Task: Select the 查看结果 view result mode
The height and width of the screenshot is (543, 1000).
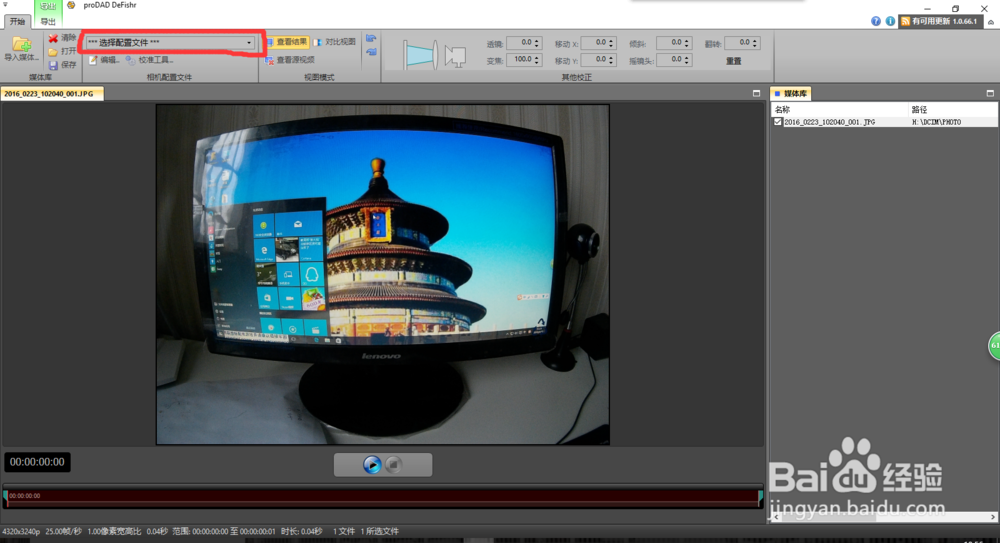Action: [x=288, y=42]
